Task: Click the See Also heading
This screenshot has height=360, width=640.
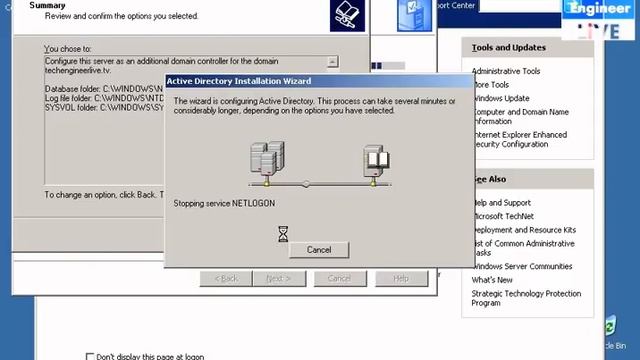Action: [x=489, y=179]
